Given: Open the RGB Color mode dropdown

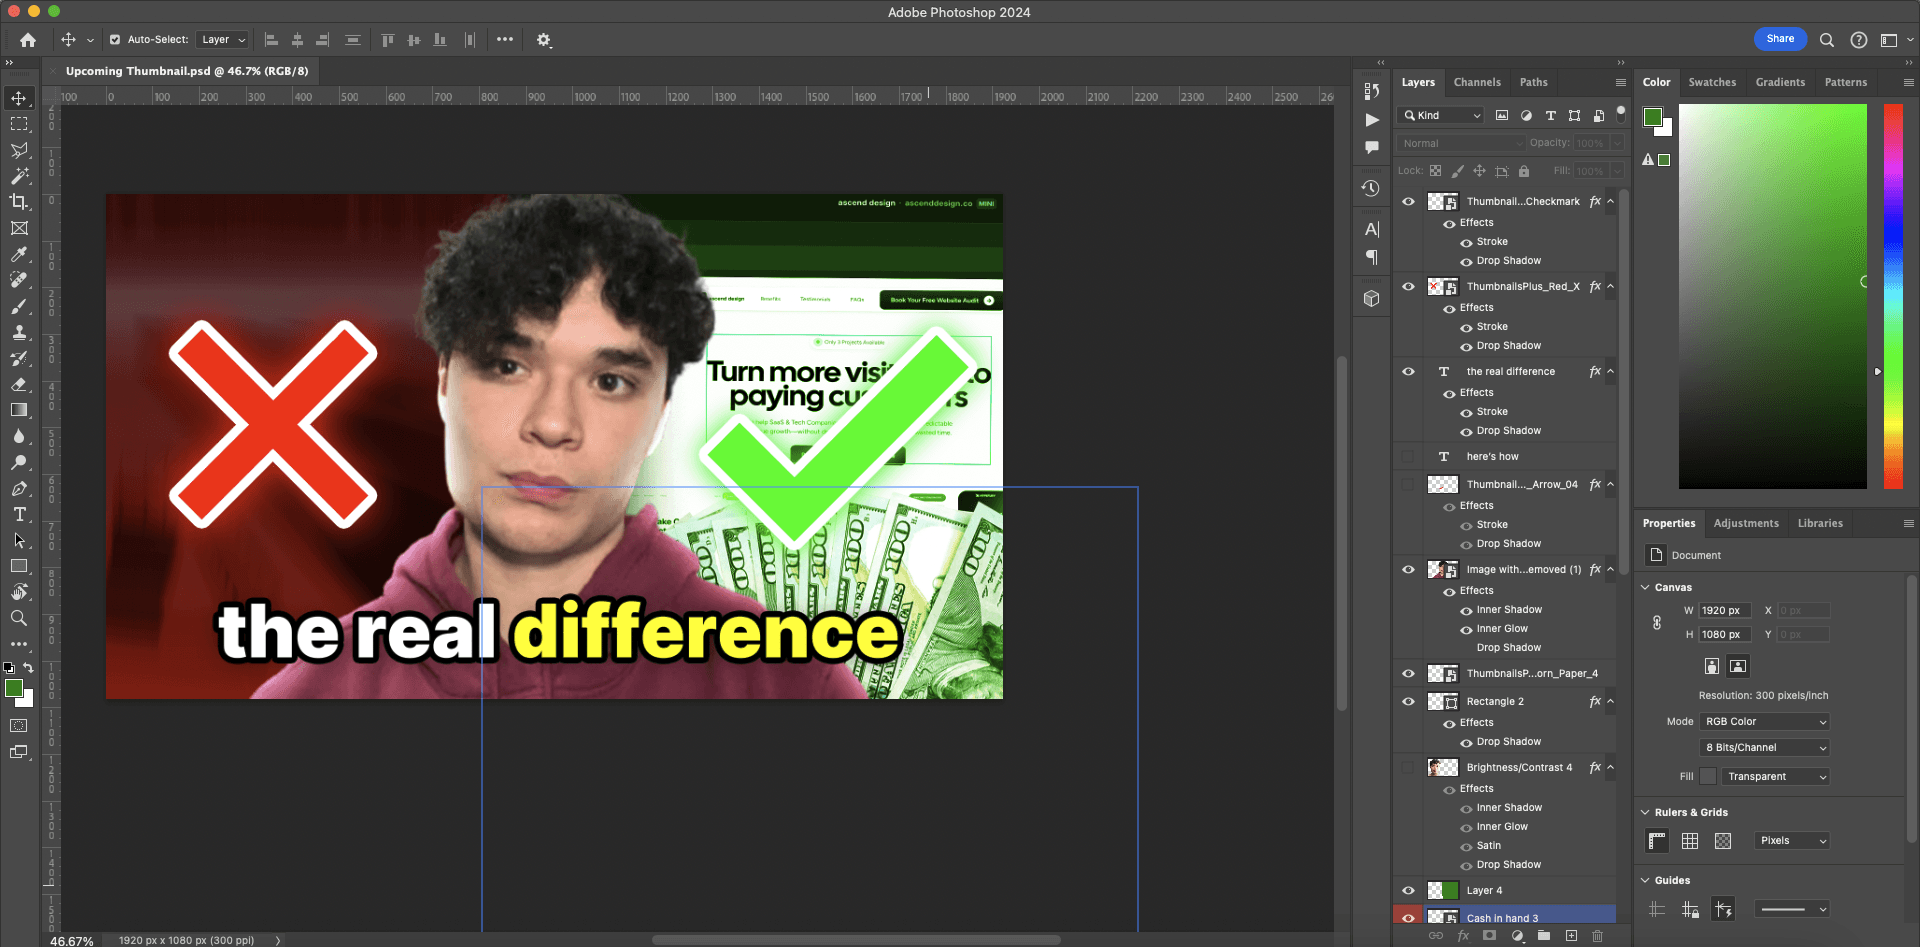Looking at the screenshot, I should coord(1765,722).
